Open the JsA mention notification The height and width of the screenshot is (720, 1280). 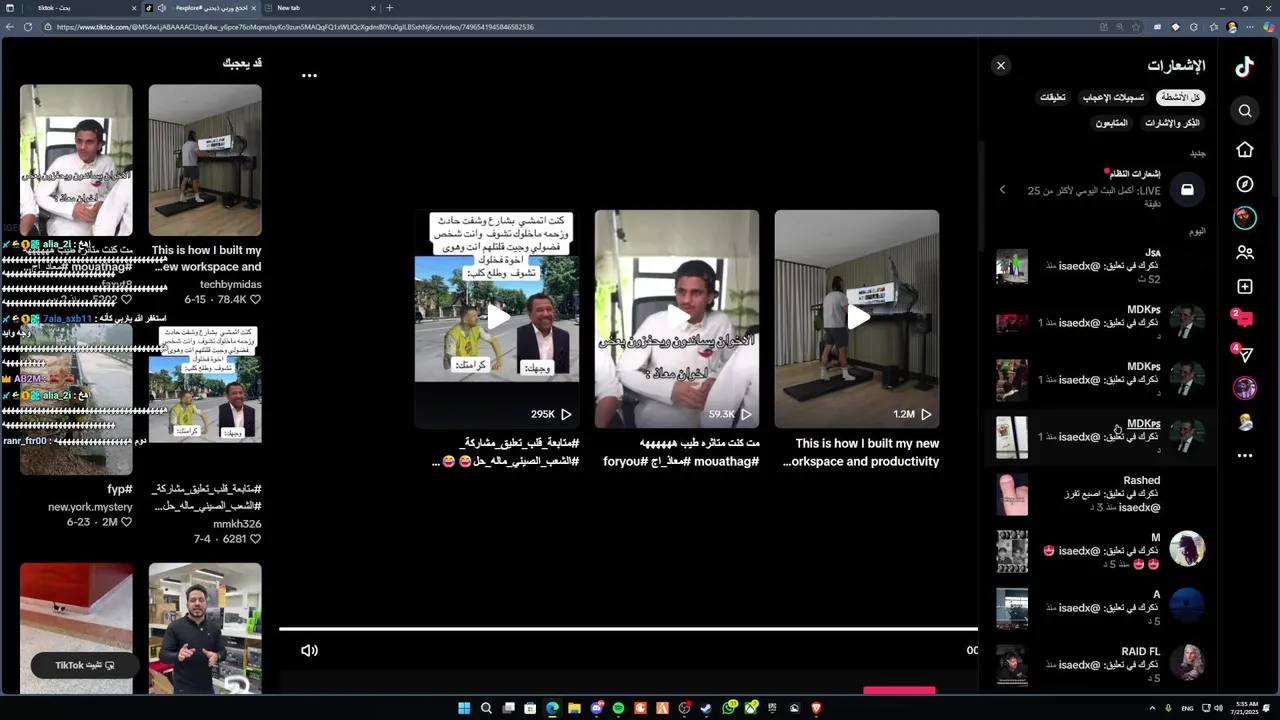pos(1101,266)
